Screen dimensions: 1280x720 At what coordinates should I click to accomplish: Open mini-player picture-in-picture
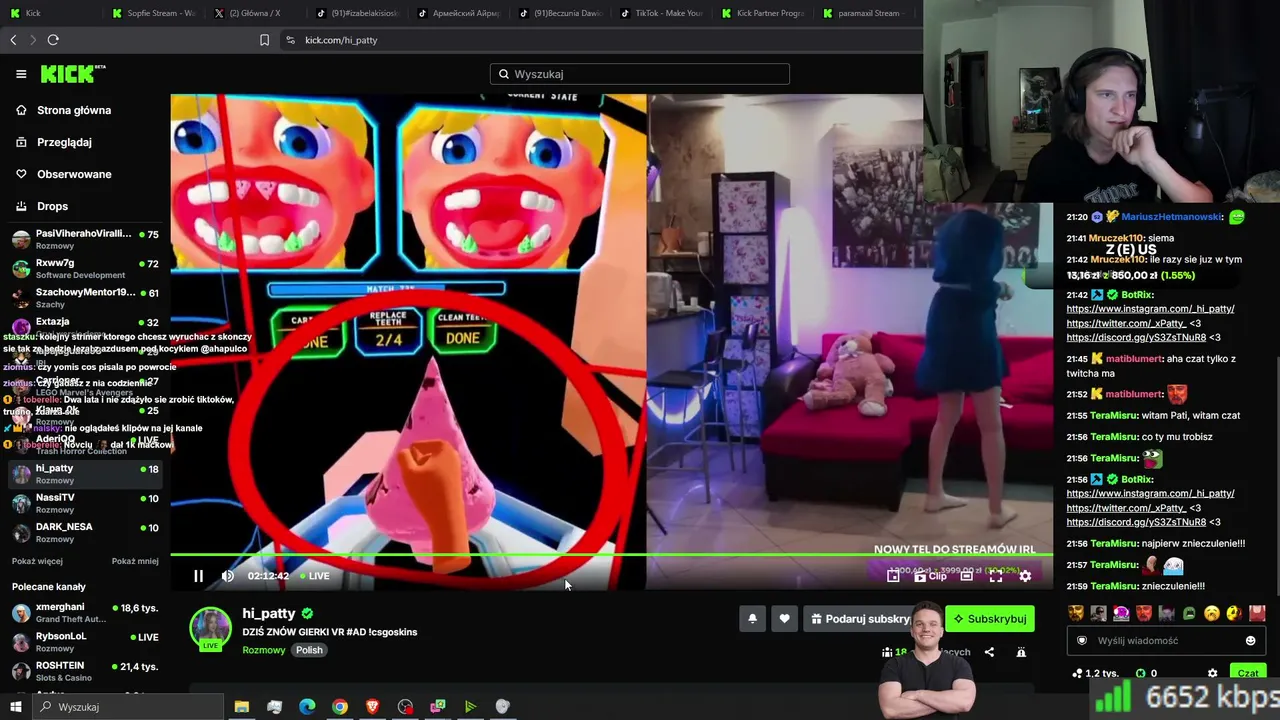point(893,576)
